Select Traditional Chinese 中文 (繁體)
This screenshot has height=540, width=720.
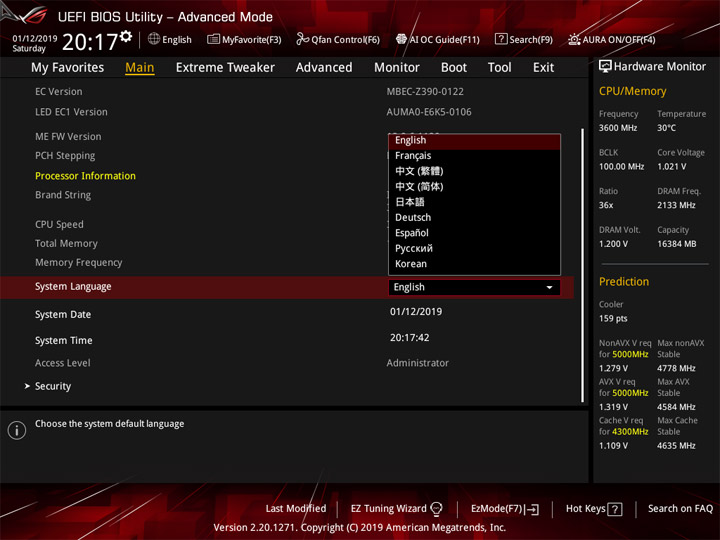tap(474, 171)
